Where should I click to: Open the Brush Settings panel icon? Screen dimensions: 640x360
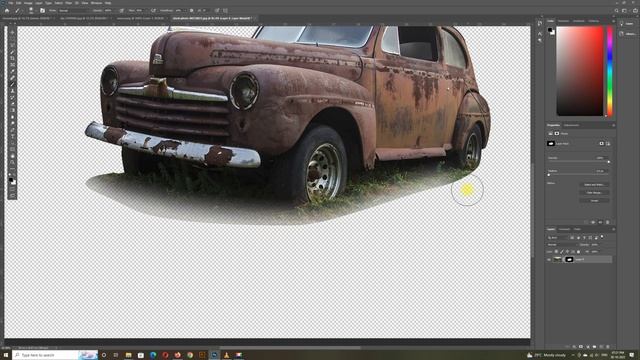(42, 11)
